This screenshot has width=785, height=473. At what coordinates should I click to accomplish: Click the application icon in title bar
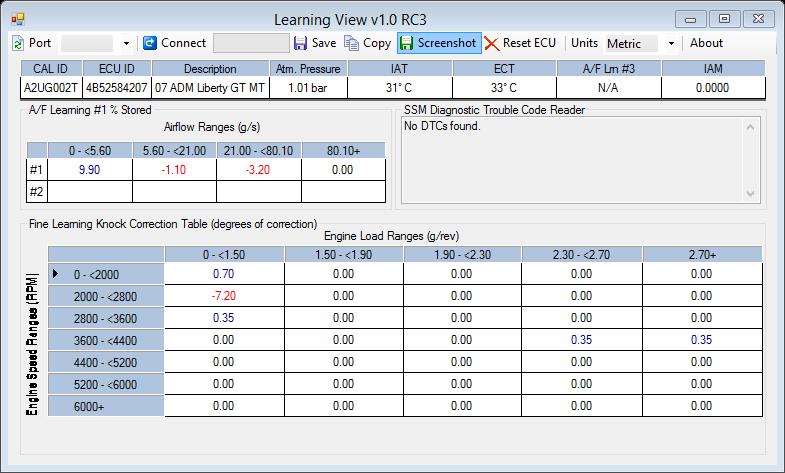click(x=17, y=18)
